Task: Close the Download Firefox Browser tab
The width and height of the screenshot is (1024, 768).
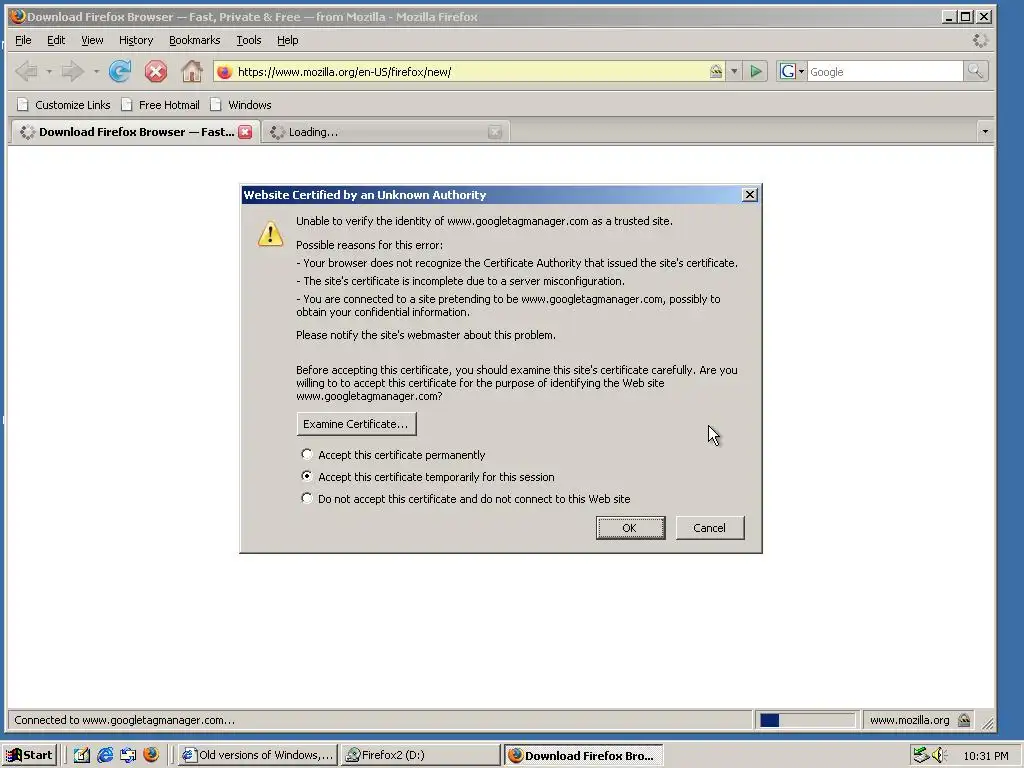Action: pos(245,132)
